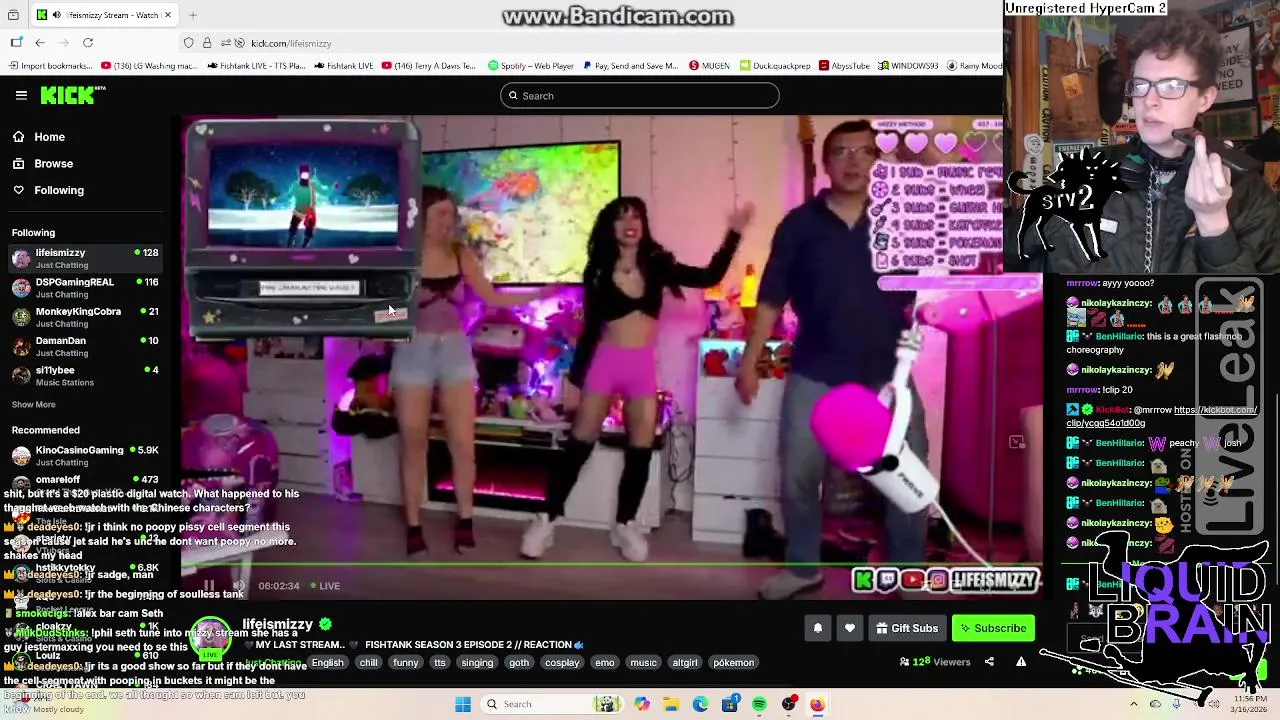
Task: Select the English tag
Action: [x=327, y=663]
